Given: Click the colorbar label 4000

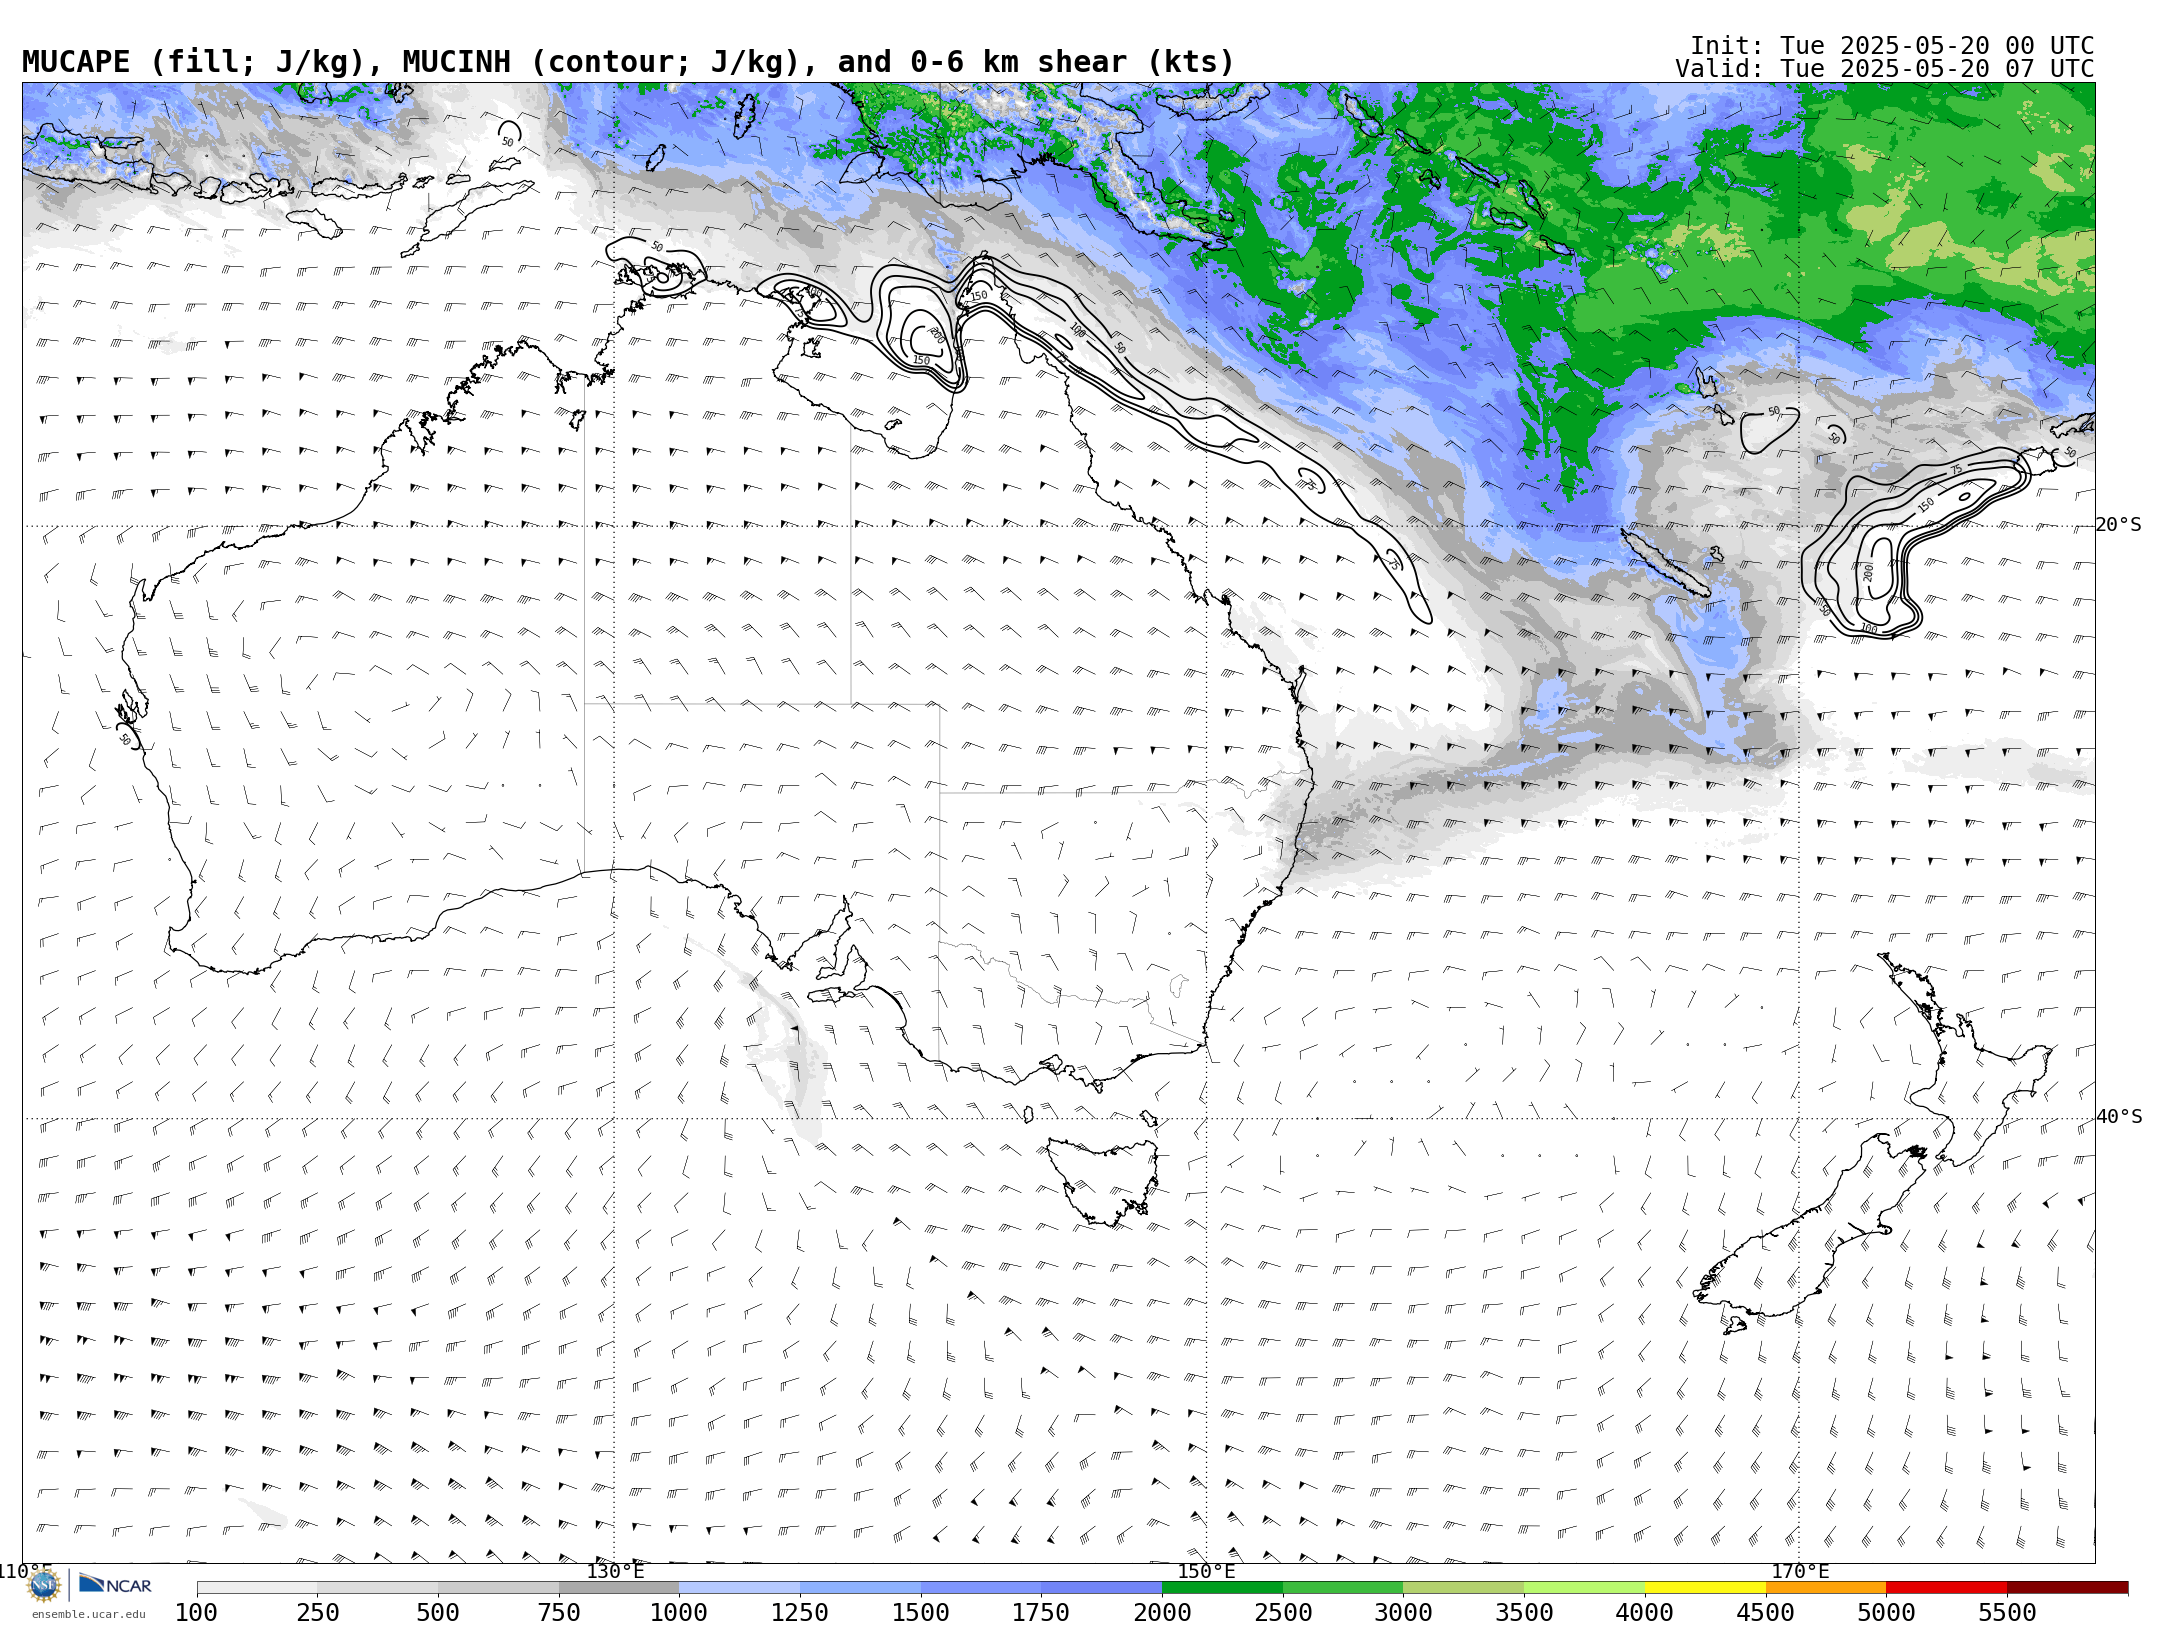Looking at the screenshot, I should pyautogui.click(x=1645, y=1613).
